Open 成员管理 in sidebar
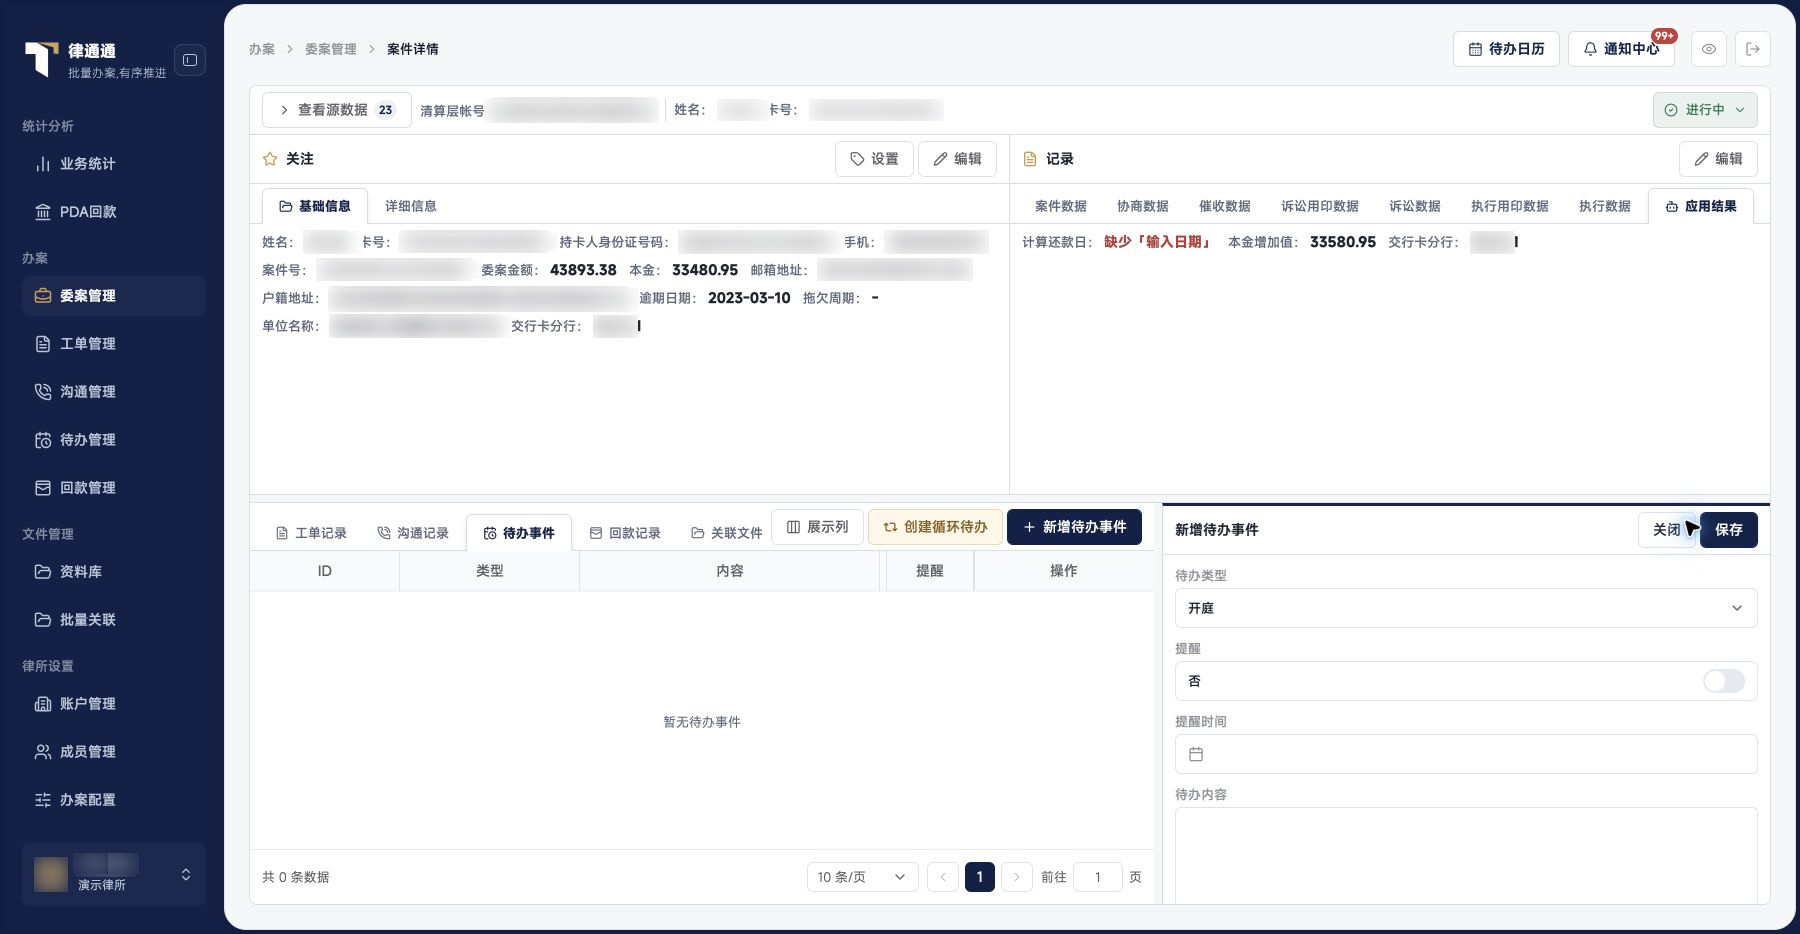 [114, 752]
